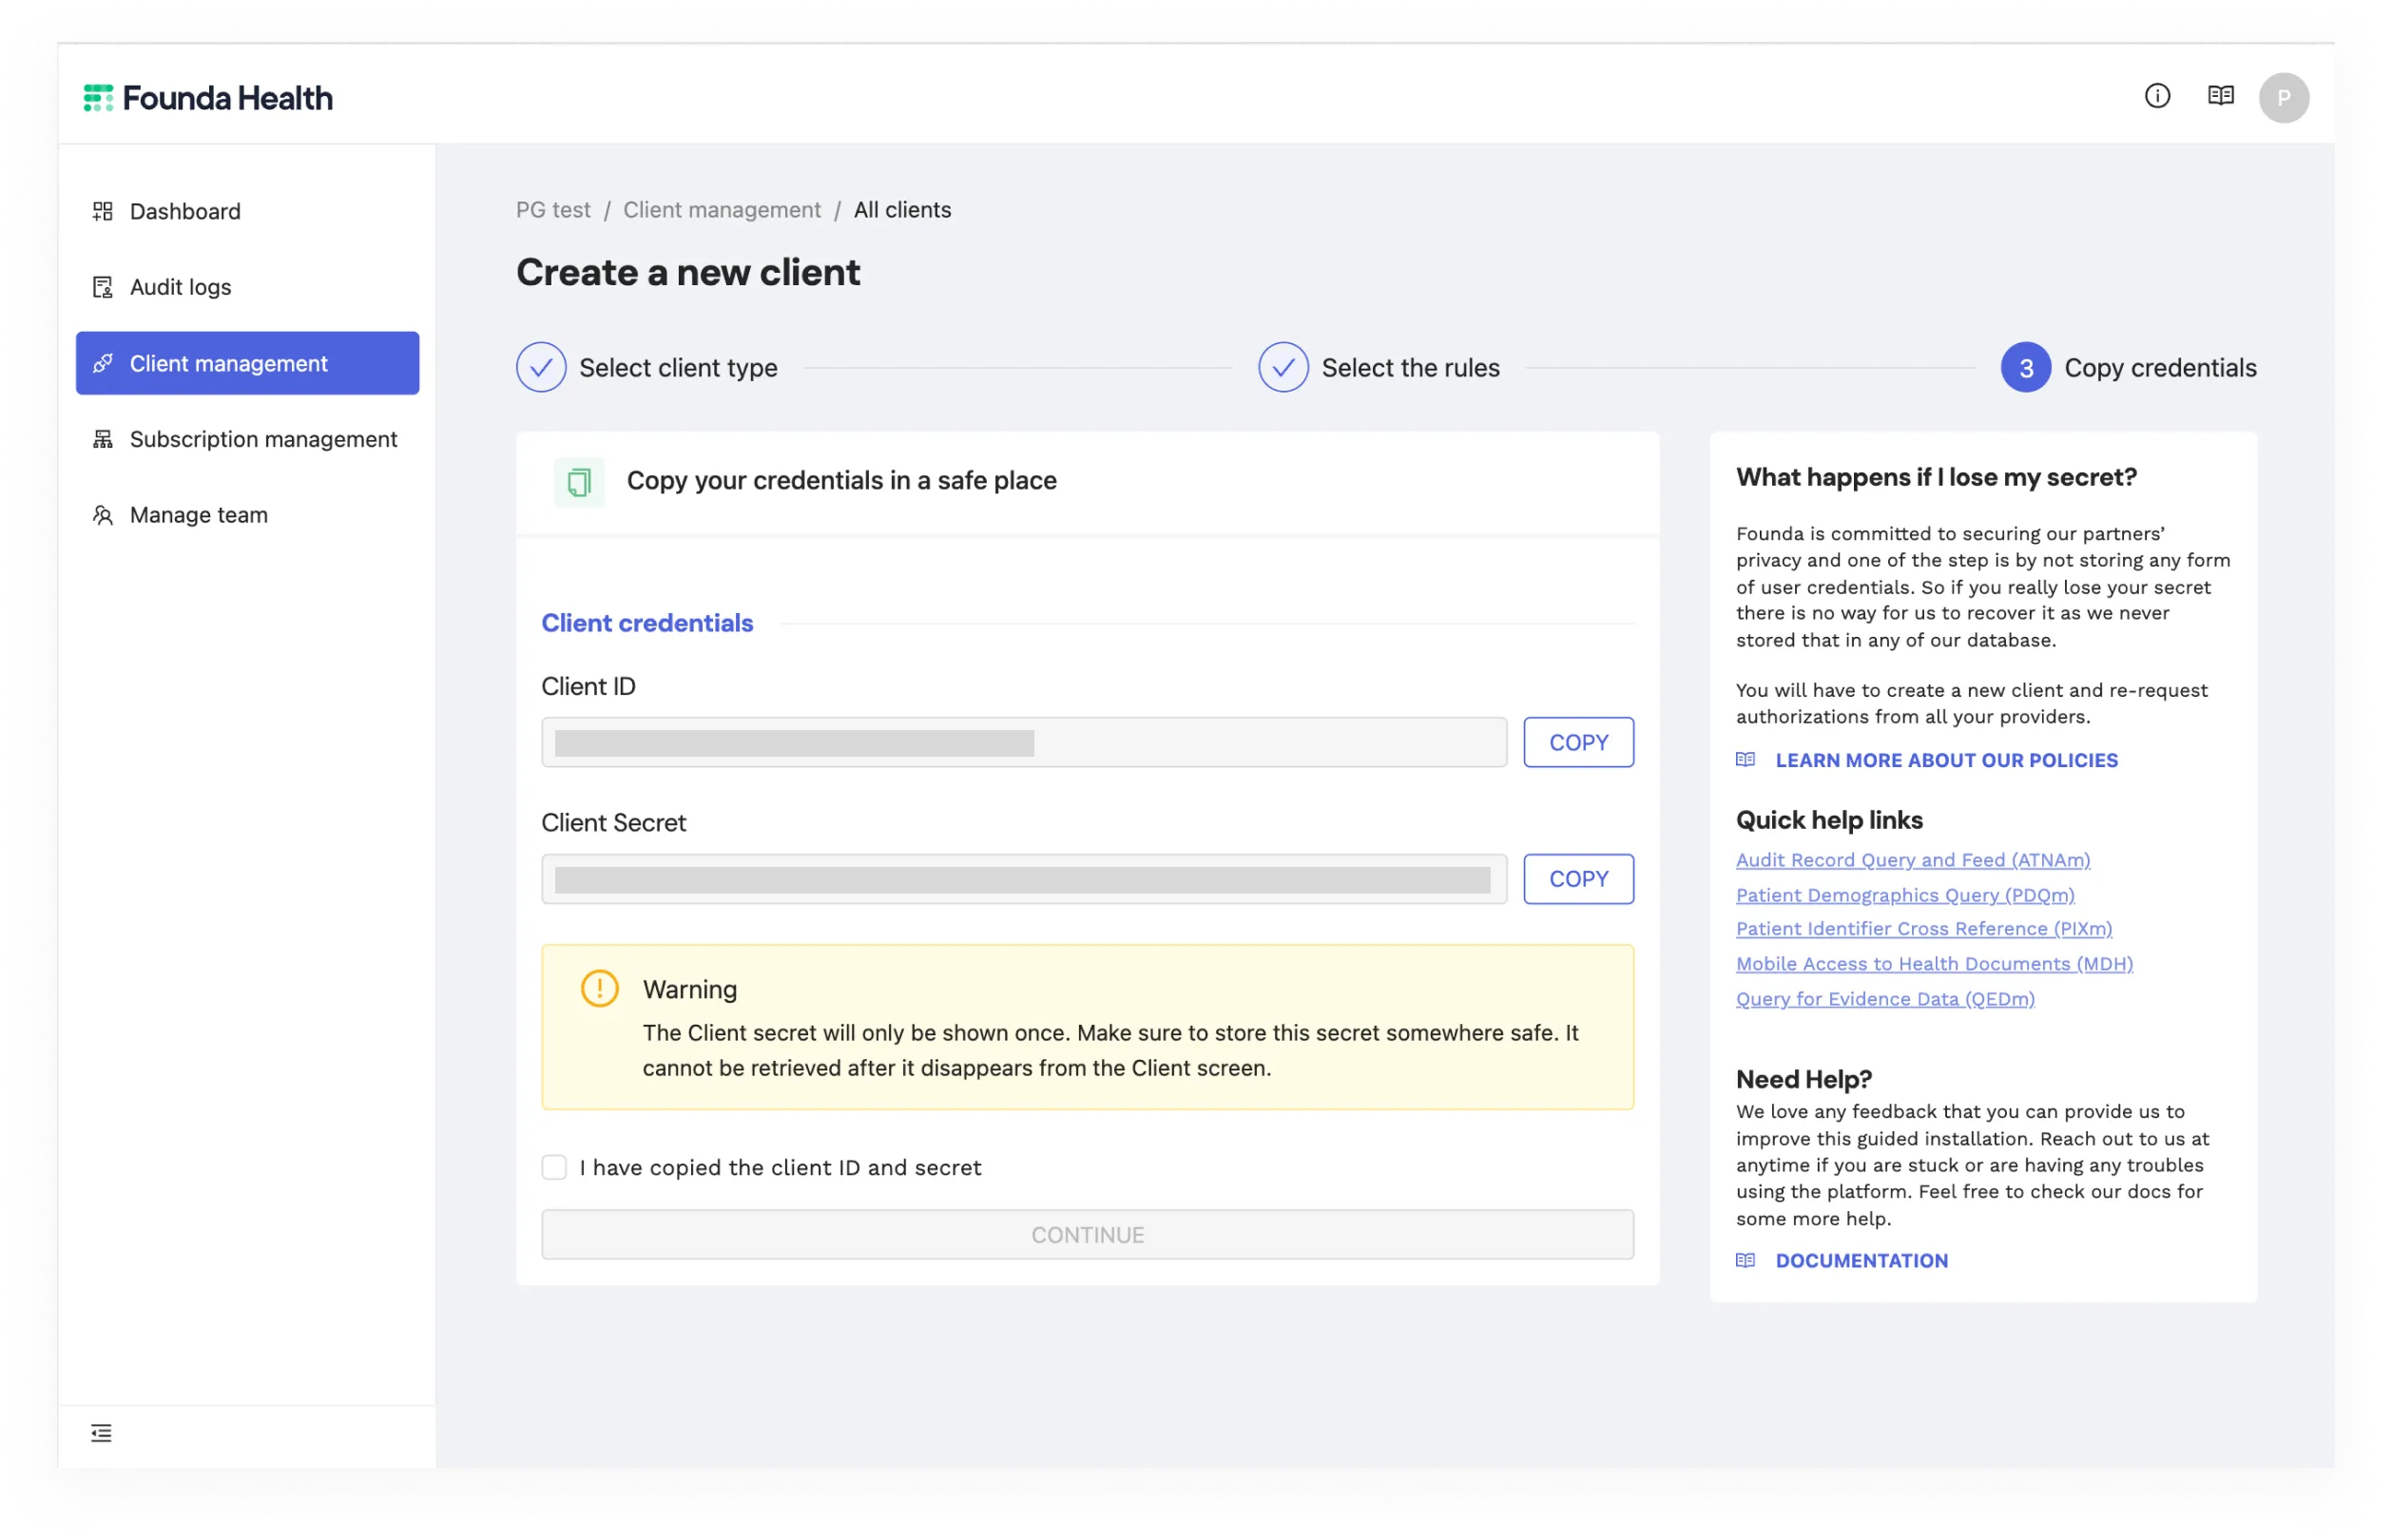
Task: Click the Audit logs icon
Action: [x=102, y=287]
